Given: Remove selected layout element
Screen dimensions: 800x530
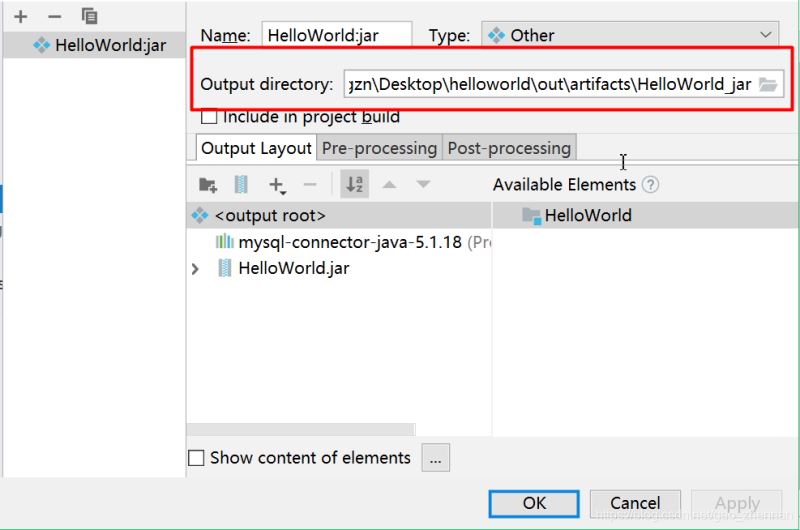Looking at the screenshot, I should [310, 184].
